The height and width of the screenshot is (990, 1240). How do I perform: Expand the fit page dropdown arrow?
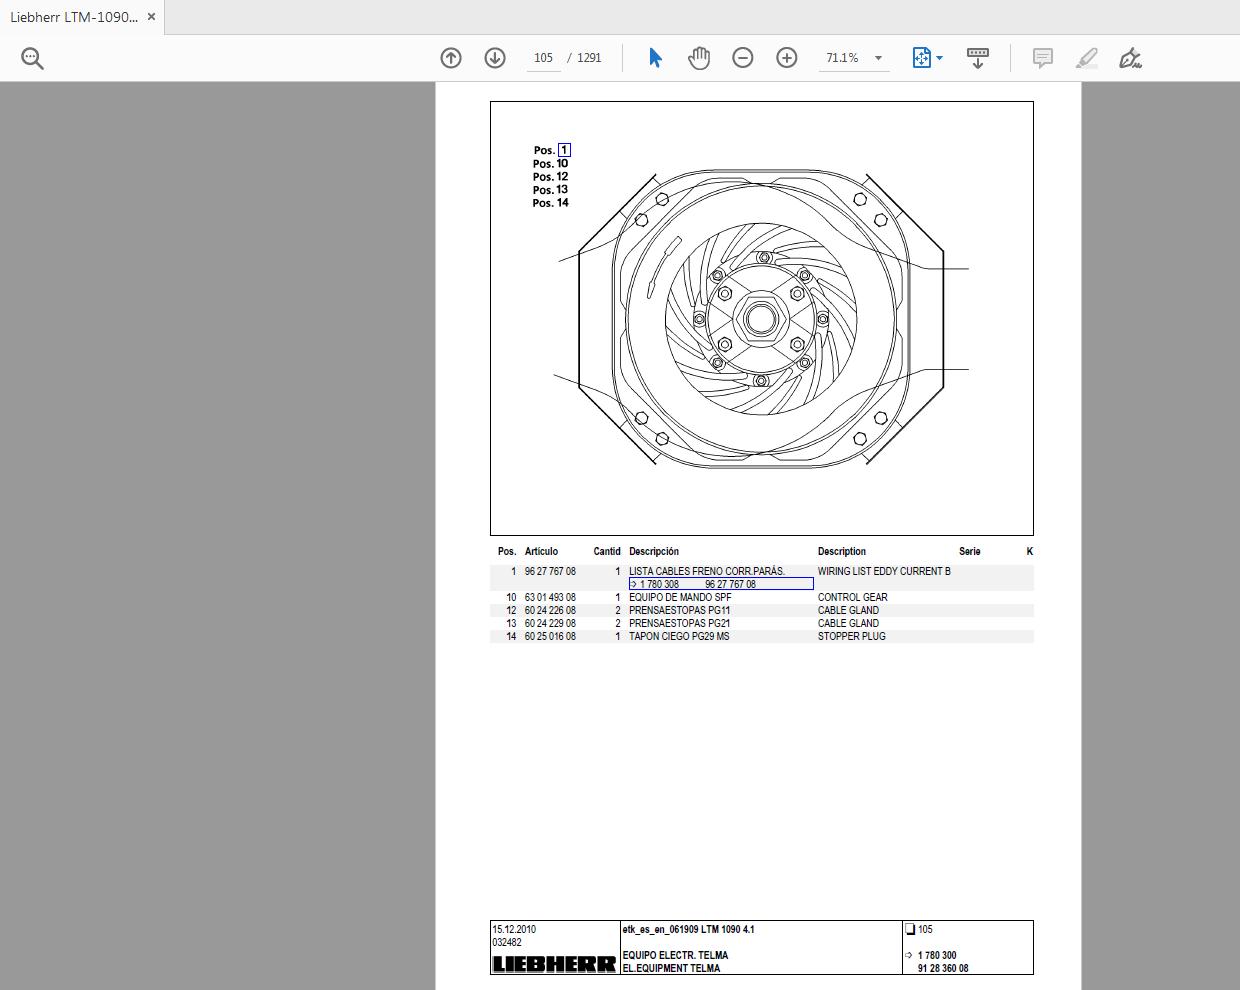coord(940,58)
